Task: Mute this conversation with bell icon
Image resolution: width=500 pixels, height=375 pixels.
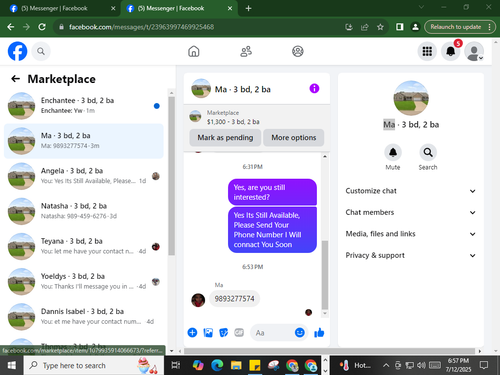Action: point(393,153)
